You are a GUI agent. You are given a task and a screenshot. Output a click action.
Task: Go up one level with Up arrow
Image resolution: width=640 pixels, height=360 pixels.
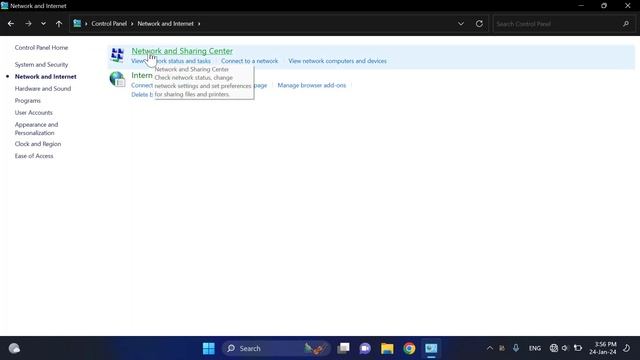(x=59, y=24)
